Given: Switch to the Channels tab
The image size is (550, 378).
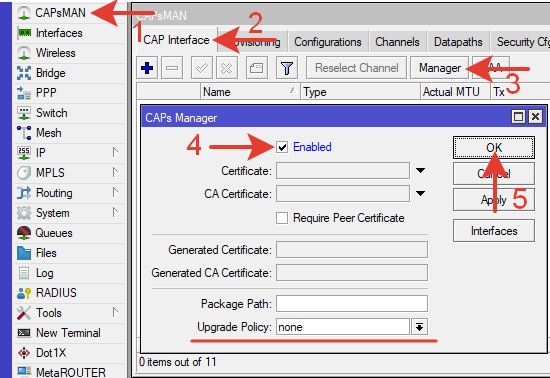Looking at the screenshot, I should tap(397, 42).
